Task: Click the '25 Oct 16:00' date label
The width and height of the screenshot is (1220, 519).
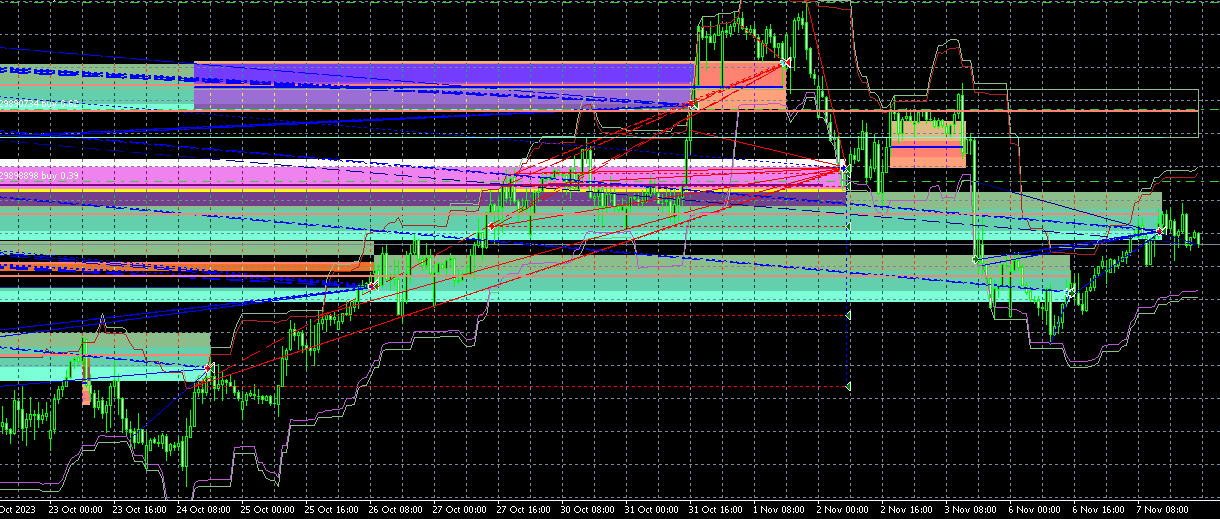Action: [333, 510]
